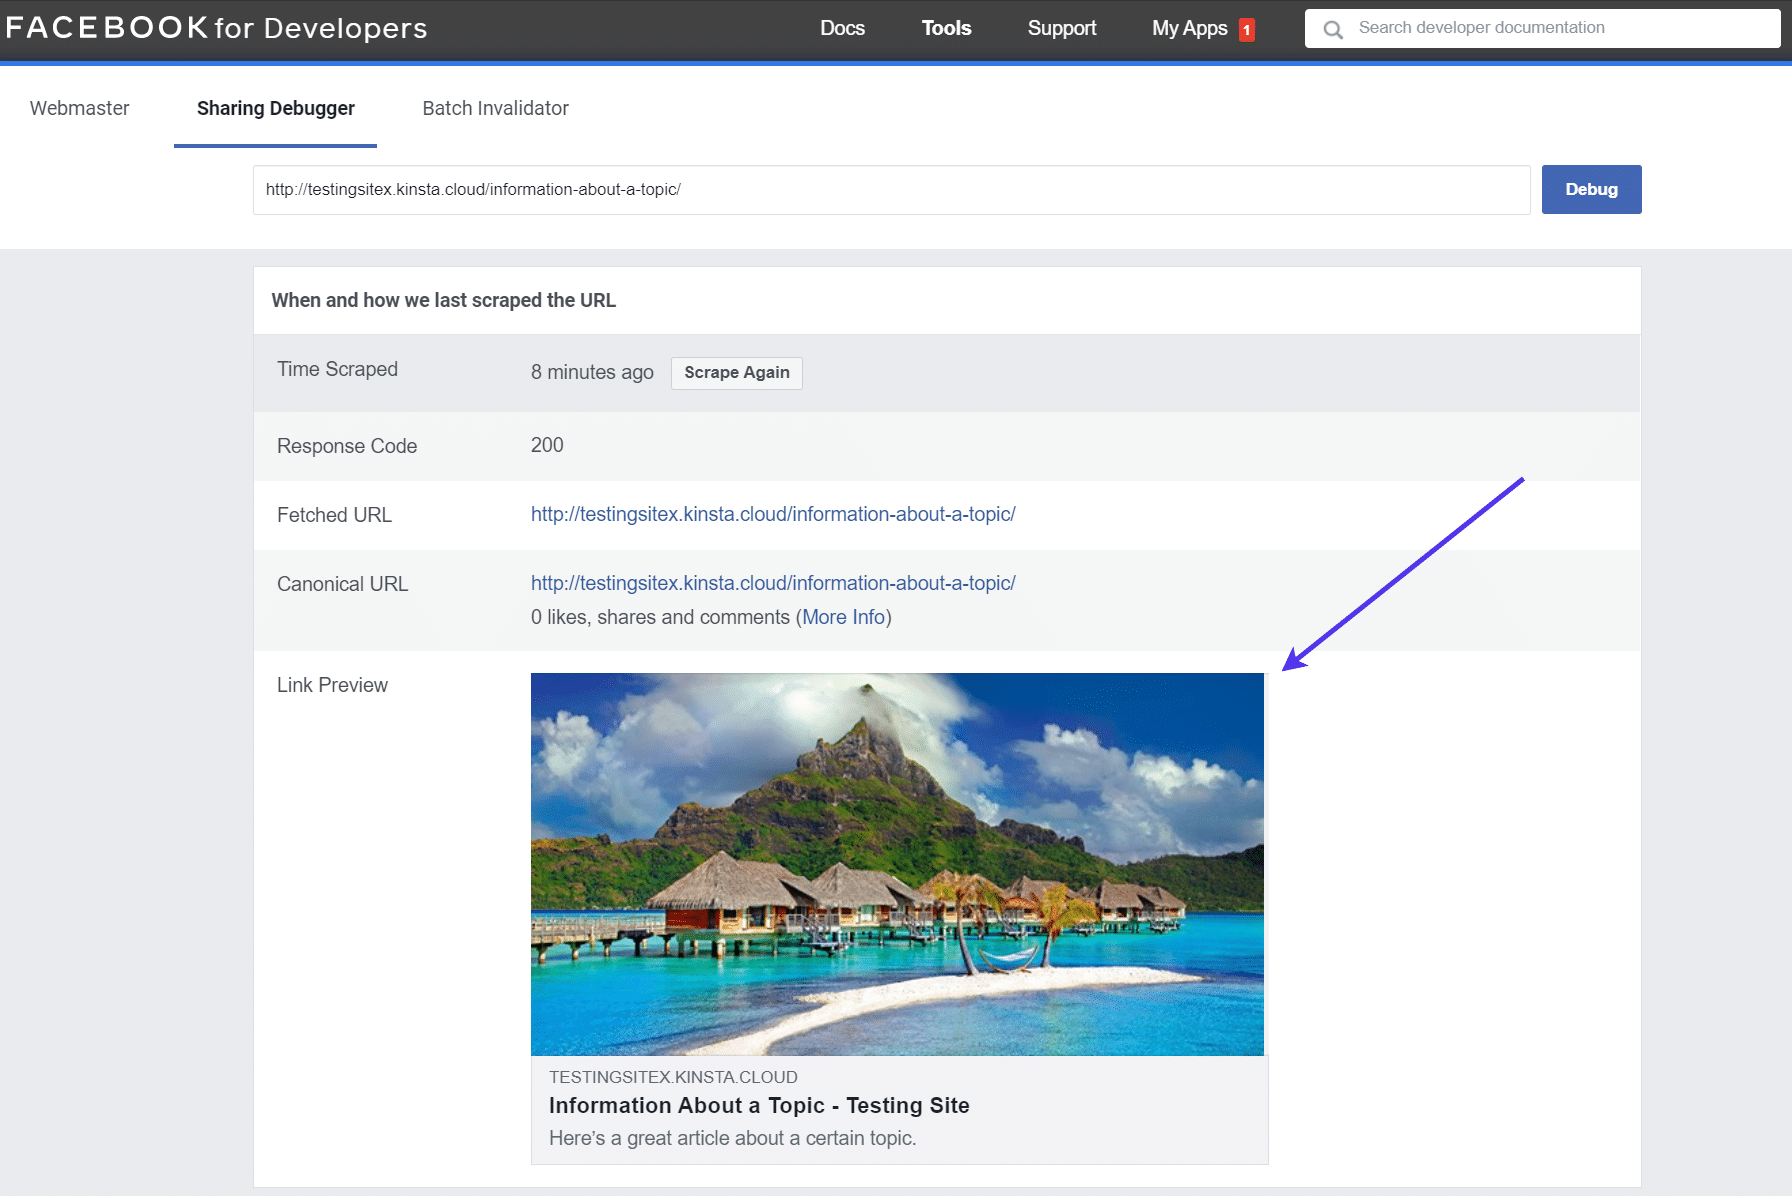Screen dimensions: 1792x1196
Task: Click the search magnifier icon
Action: tap(1333, 28)
